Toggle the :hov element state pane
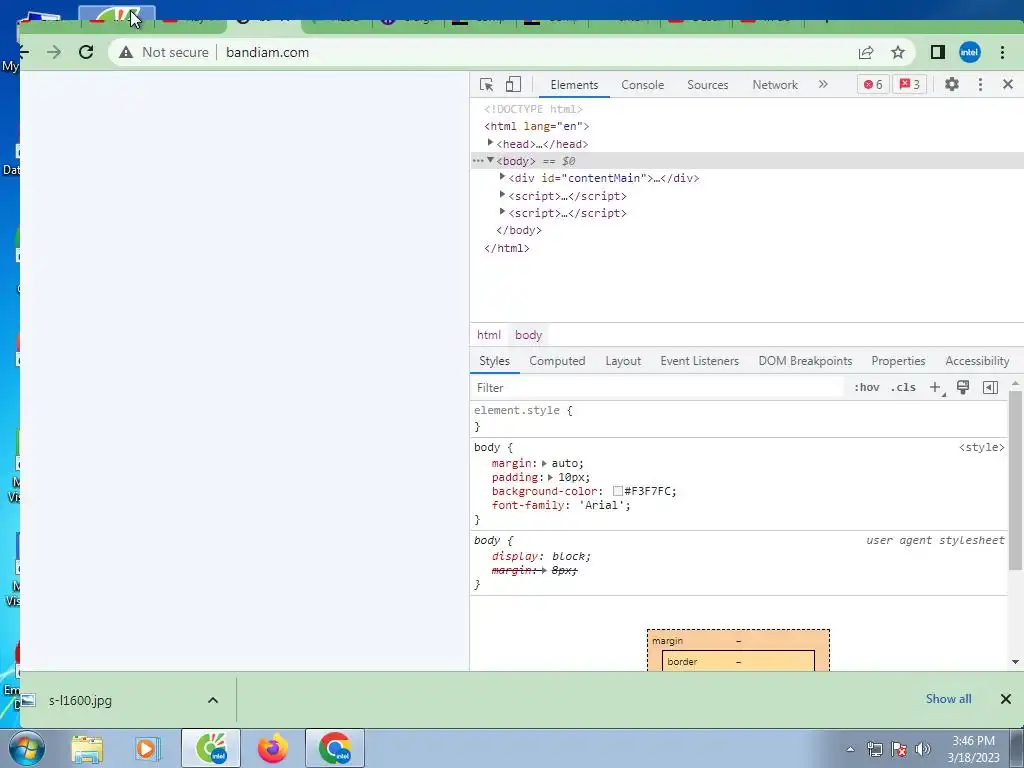1024x768 pixels. [867, 387]
